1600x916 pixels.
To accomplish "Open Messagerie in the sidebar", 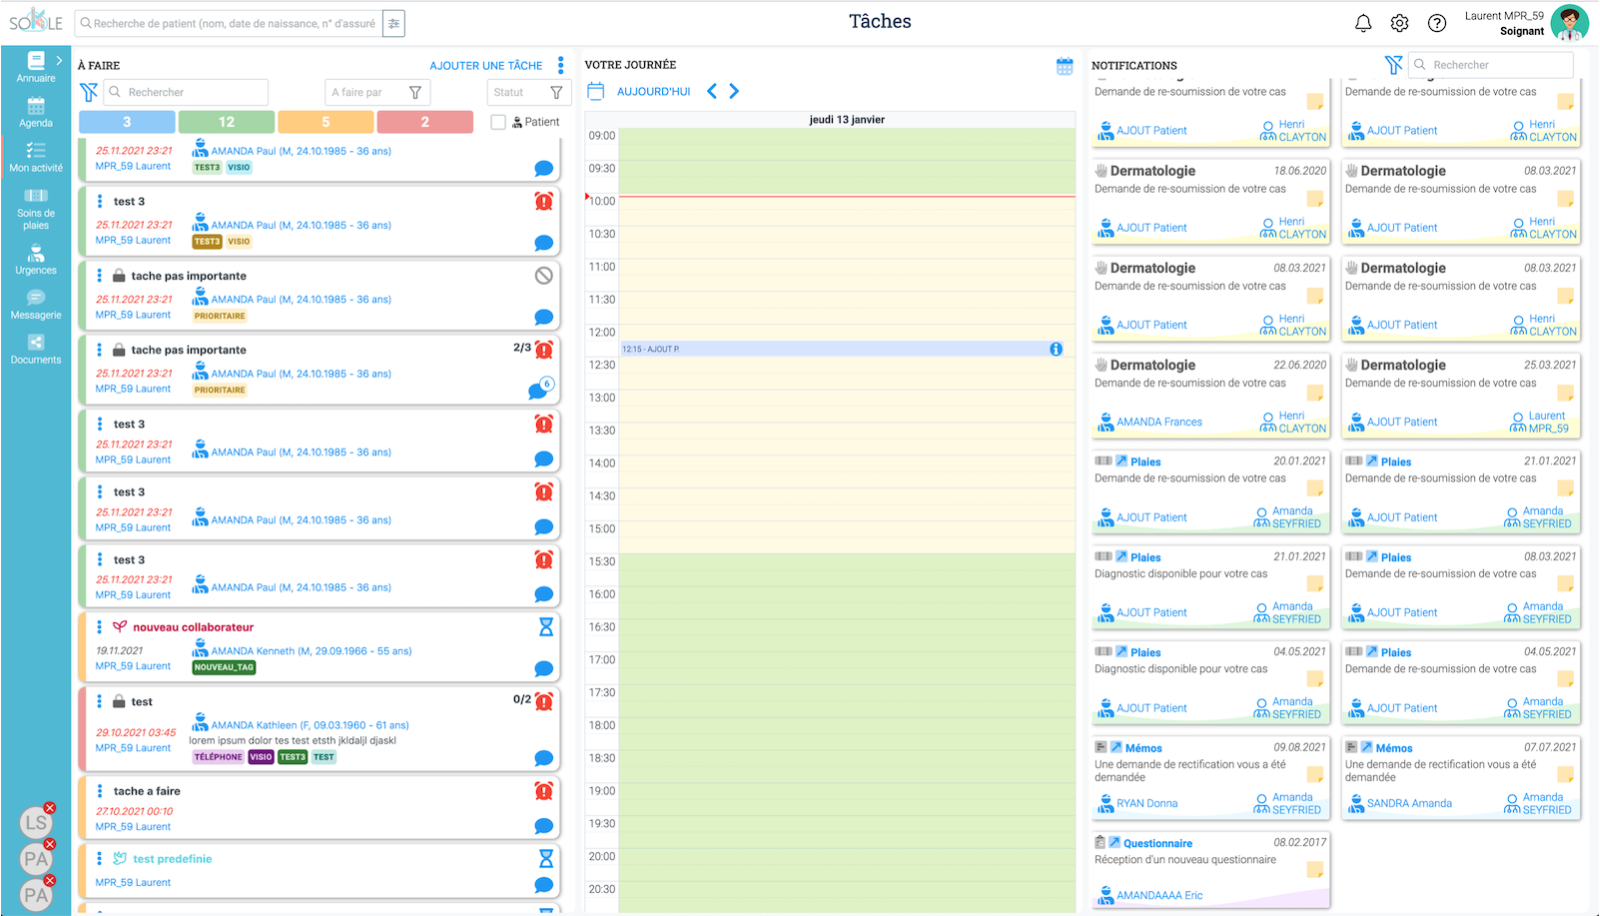I will click(36, 305).
